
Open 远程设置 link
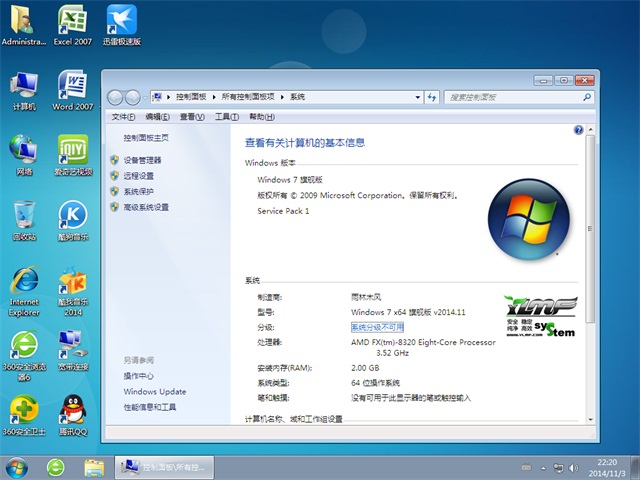click(139, 176)
